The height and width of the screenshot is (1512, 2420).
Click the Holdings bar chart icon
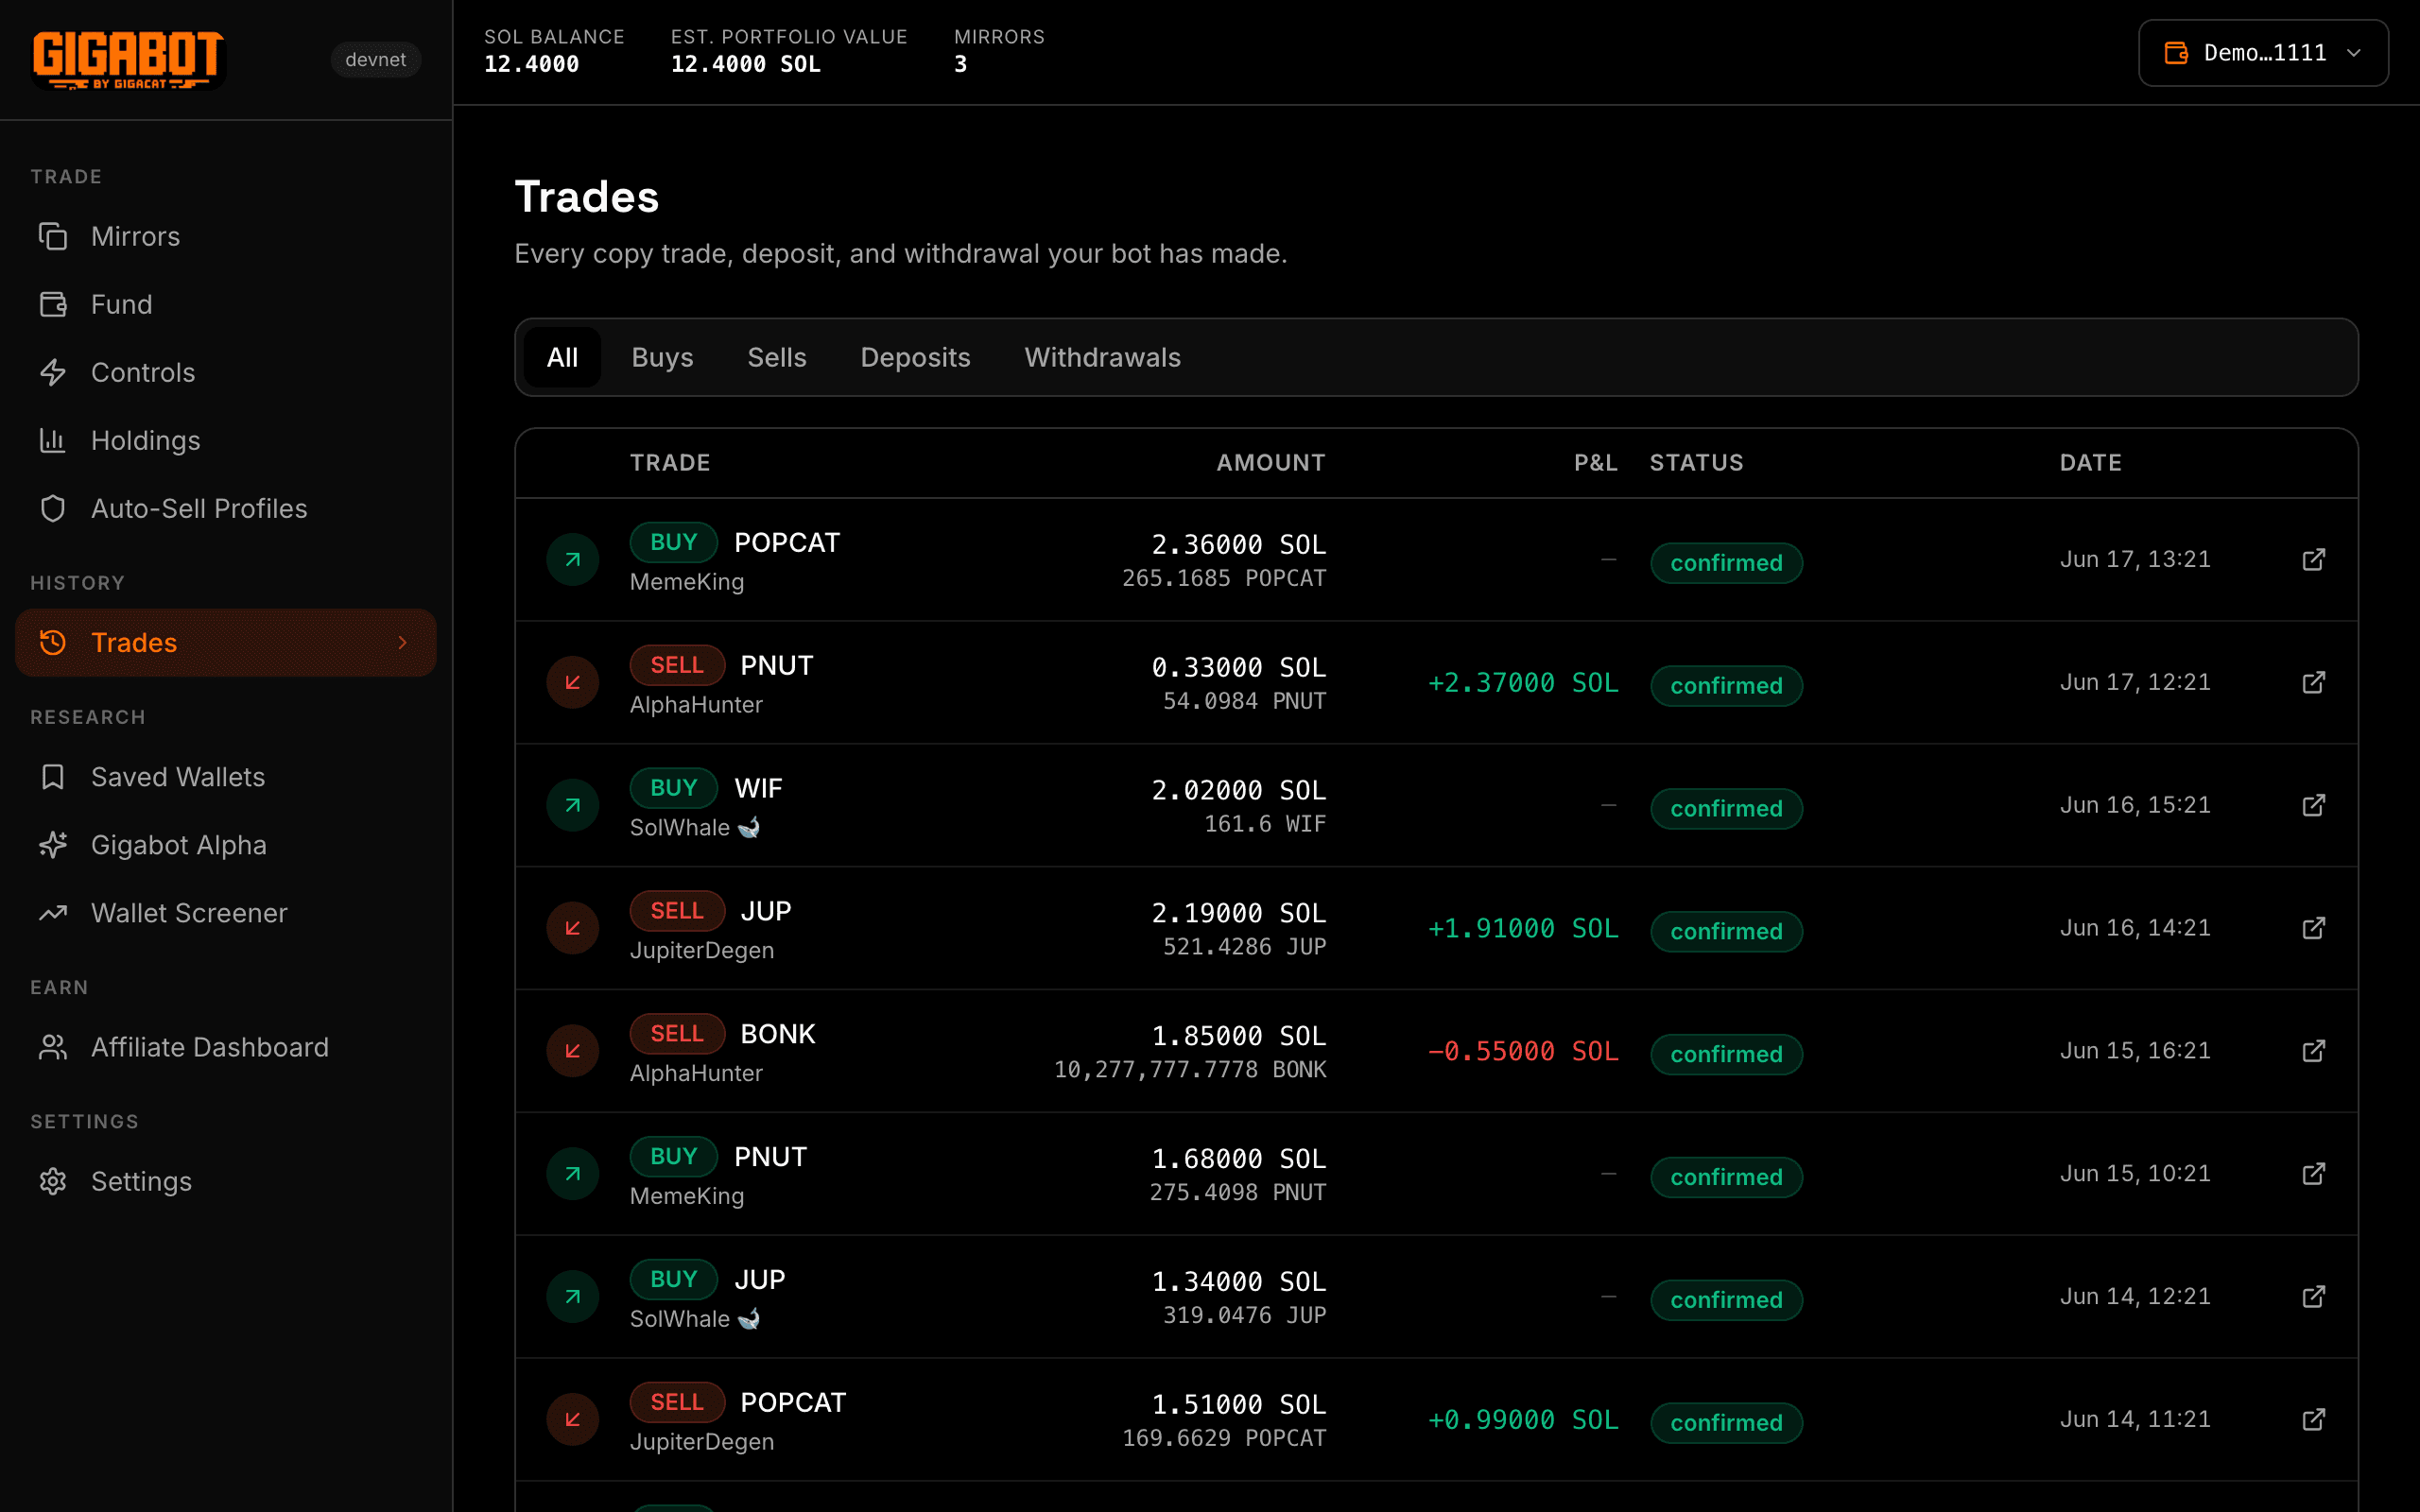pos(53,440)
